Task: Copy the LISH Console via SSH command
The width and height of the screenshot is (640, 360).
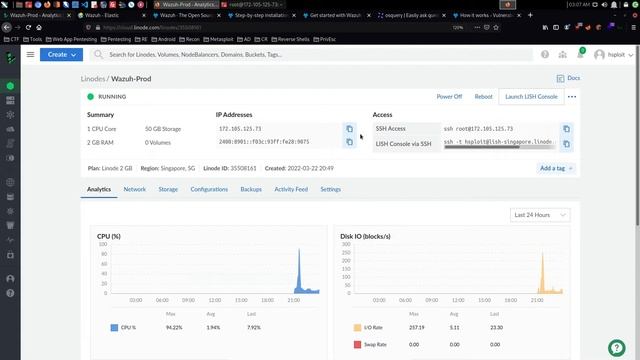Action: tap(566, 144)
